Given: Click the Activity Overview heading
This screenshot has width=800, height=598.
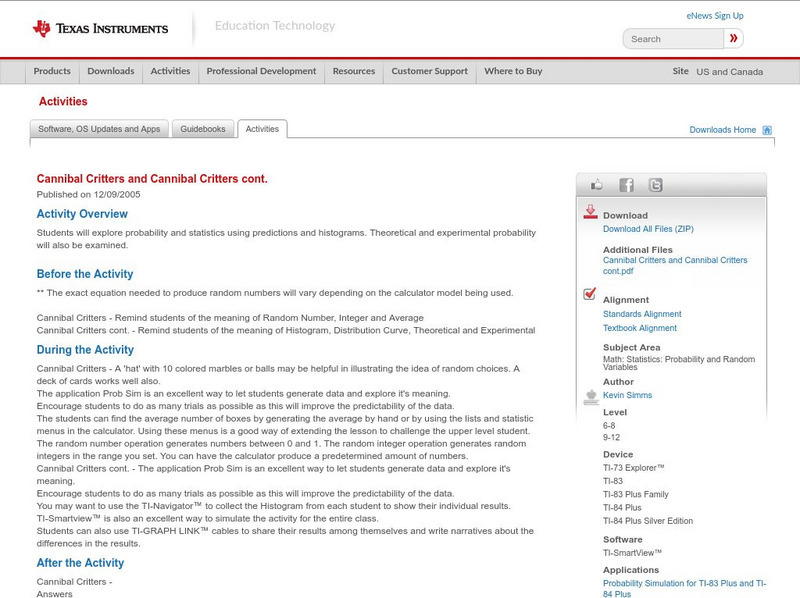Looking at the screenshot, I should pos(82,214).
